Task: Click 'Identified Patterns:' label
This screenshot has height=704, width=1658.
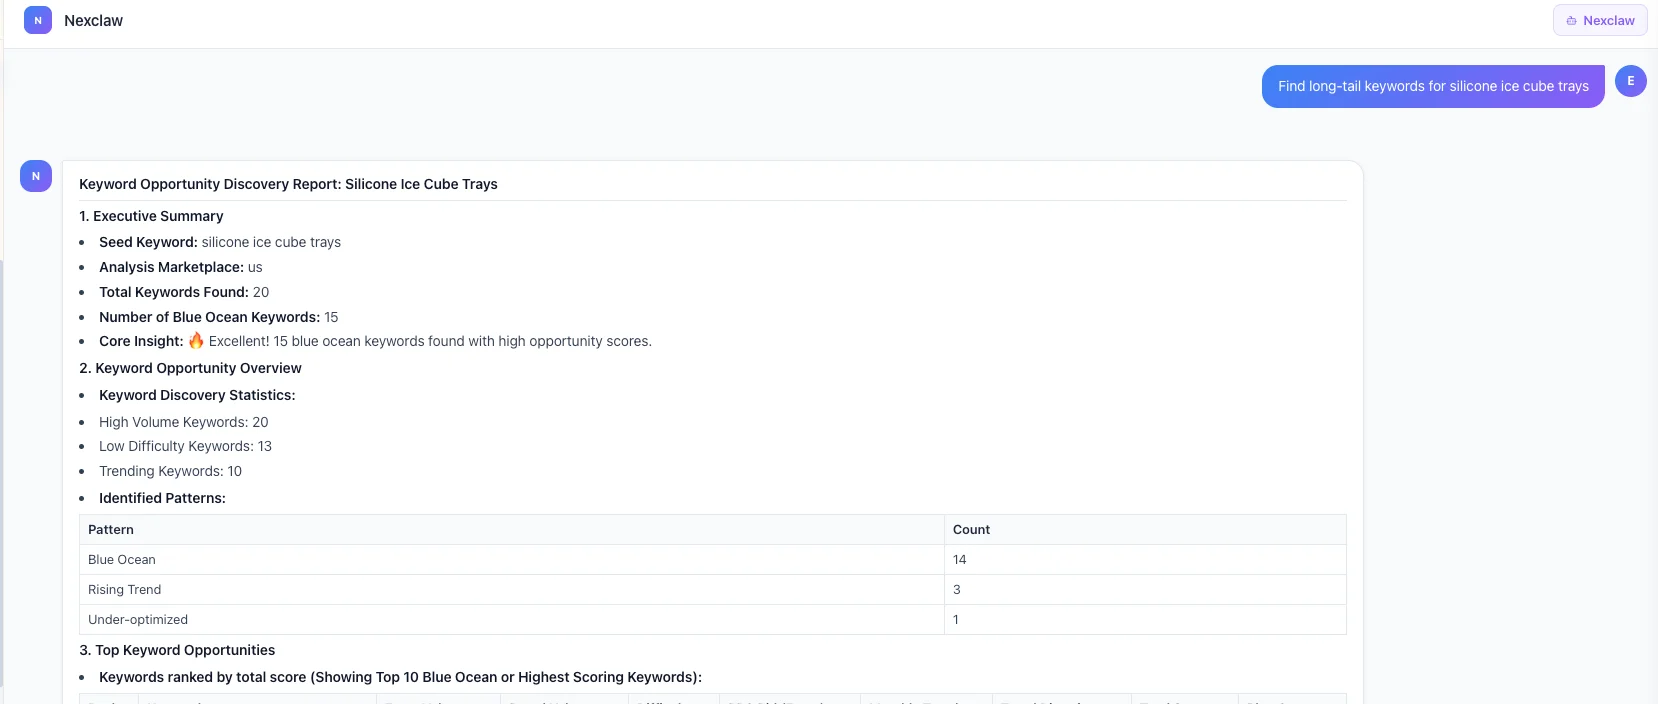Action: coord(162,498)
